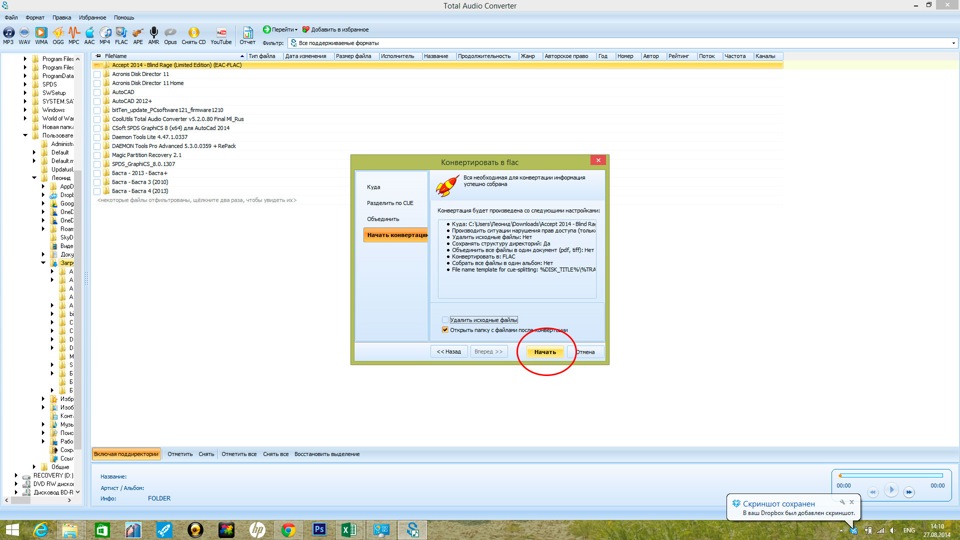Choose the APE format icon
The width and height of the screenshot is (960, 540).
click(138, 36)
